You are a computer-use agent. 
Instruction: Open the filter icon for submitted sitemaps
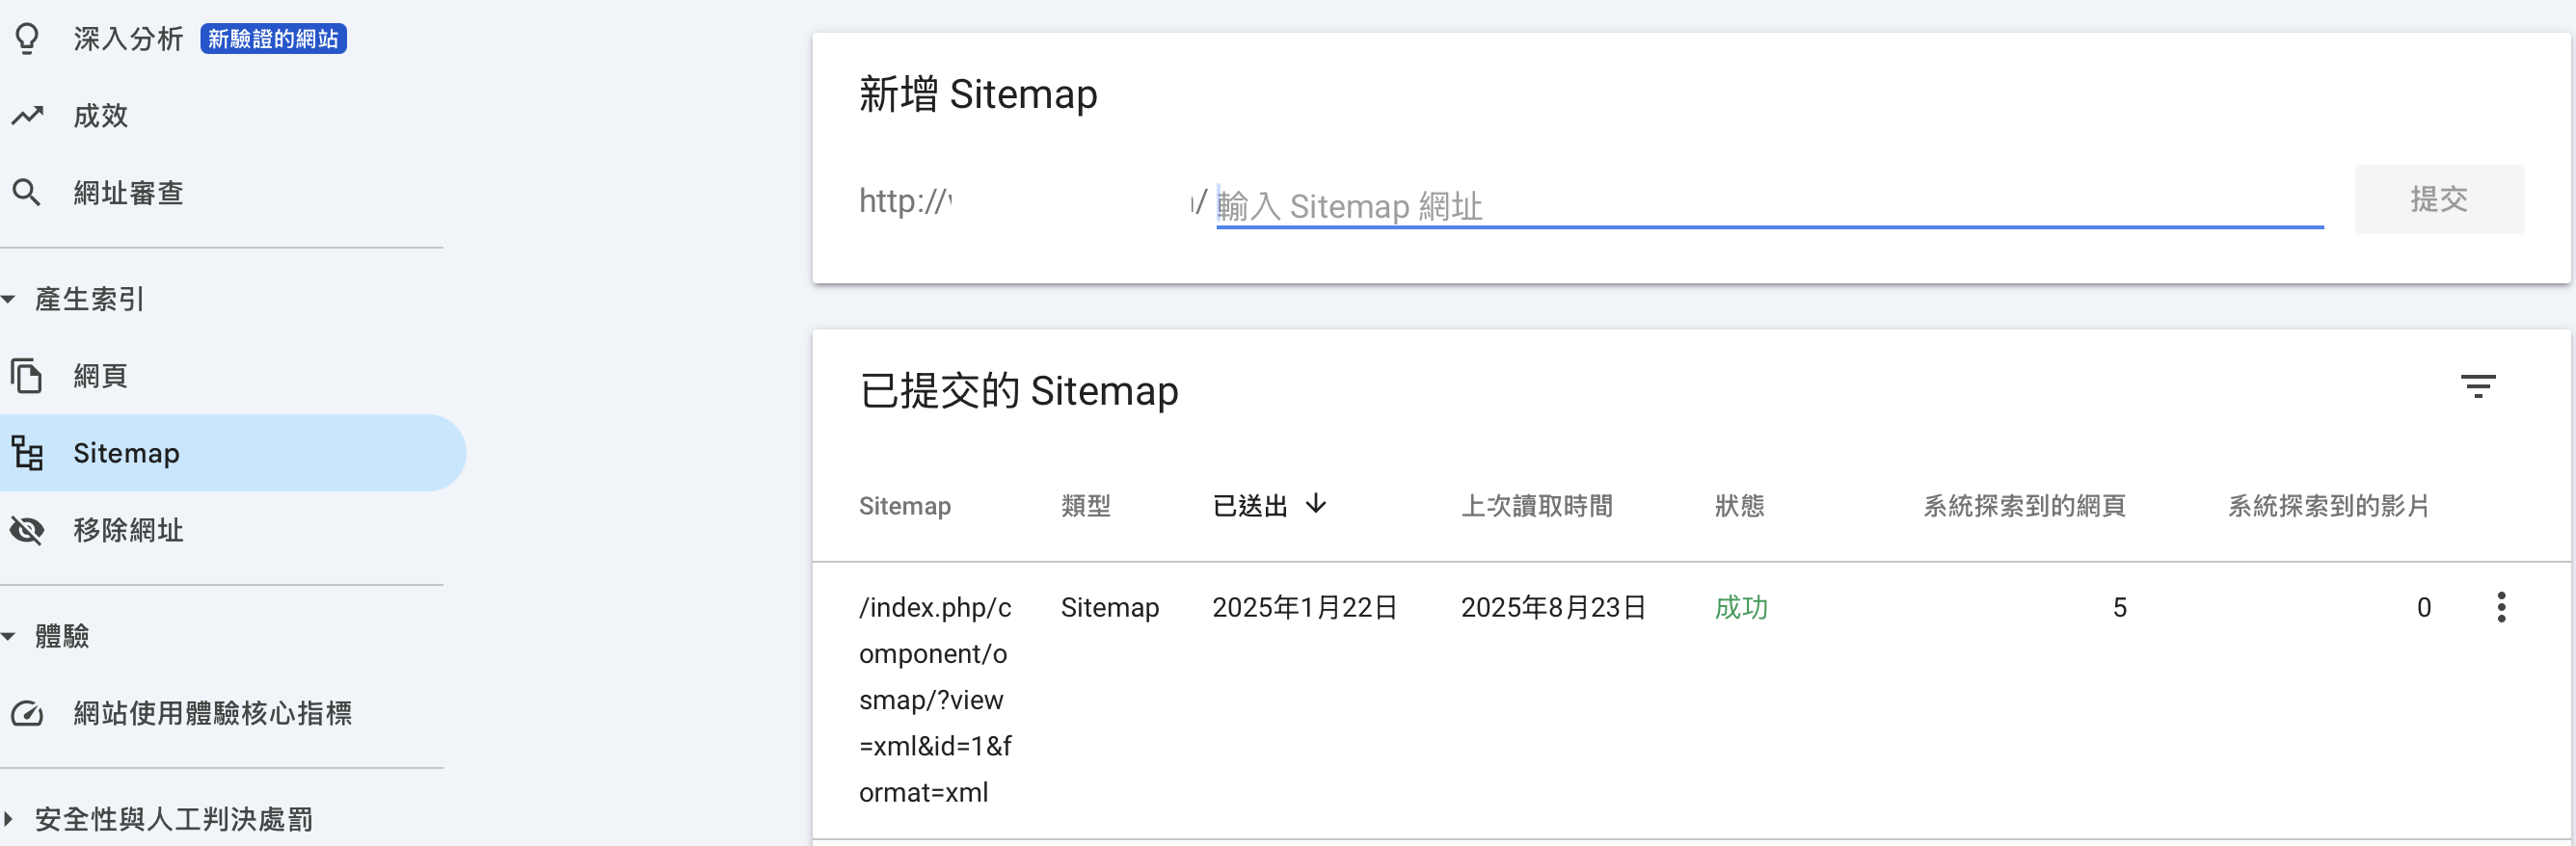[2477, 387]
